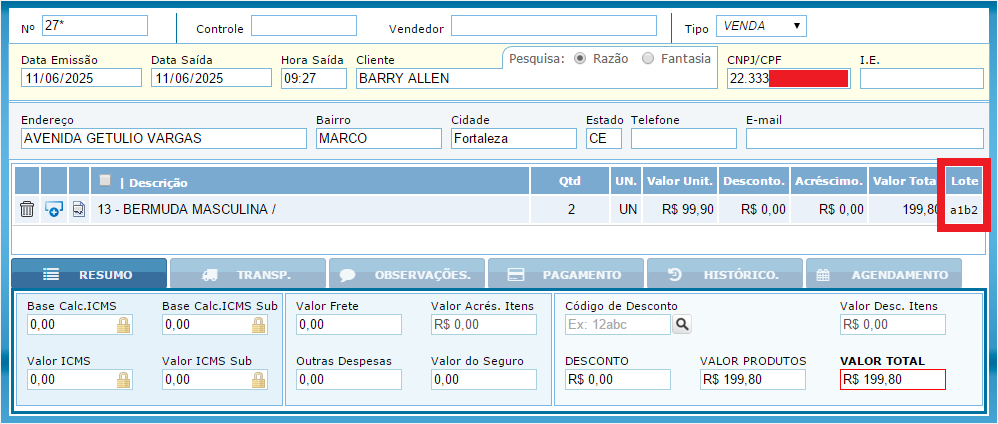Show the AGENDAMENTO tab
The width and height of the screenshot is (998, 424).
pos(882,274)
